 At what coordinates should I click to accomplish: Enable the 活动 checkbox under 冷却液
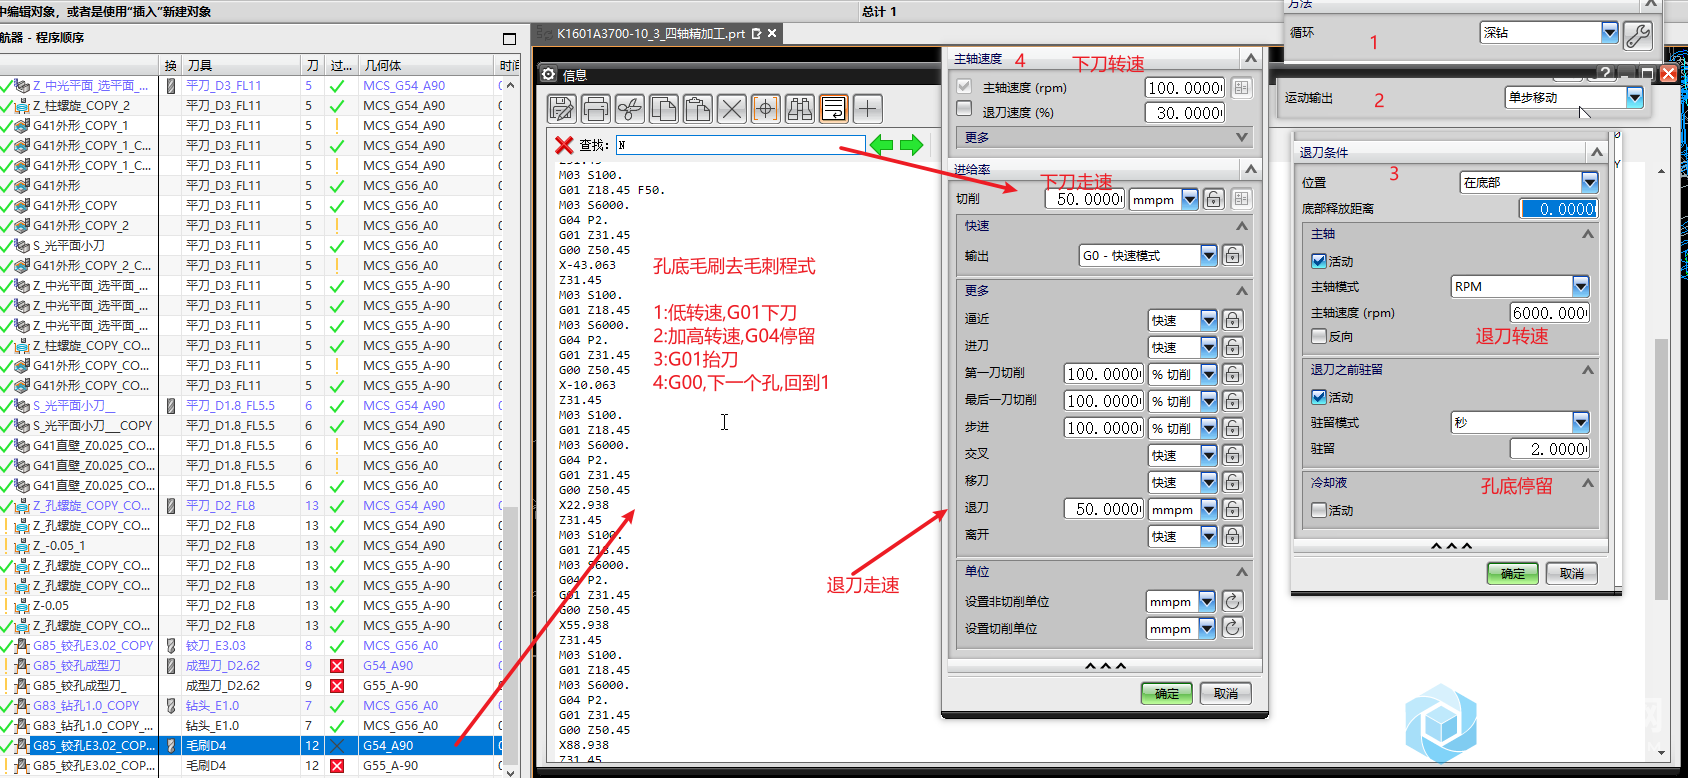1318,510
